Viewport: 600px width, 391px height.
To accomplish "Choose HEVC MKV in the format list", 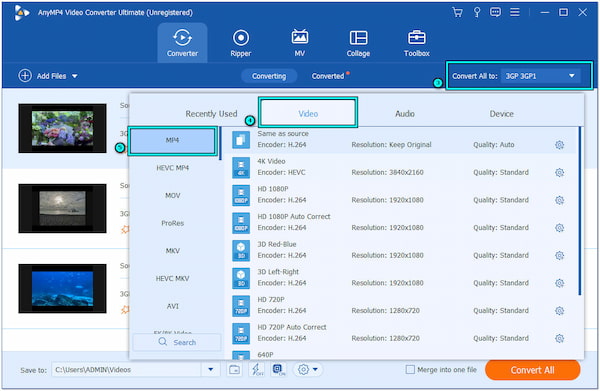I will pyautogui.click(x=172, y=279).
